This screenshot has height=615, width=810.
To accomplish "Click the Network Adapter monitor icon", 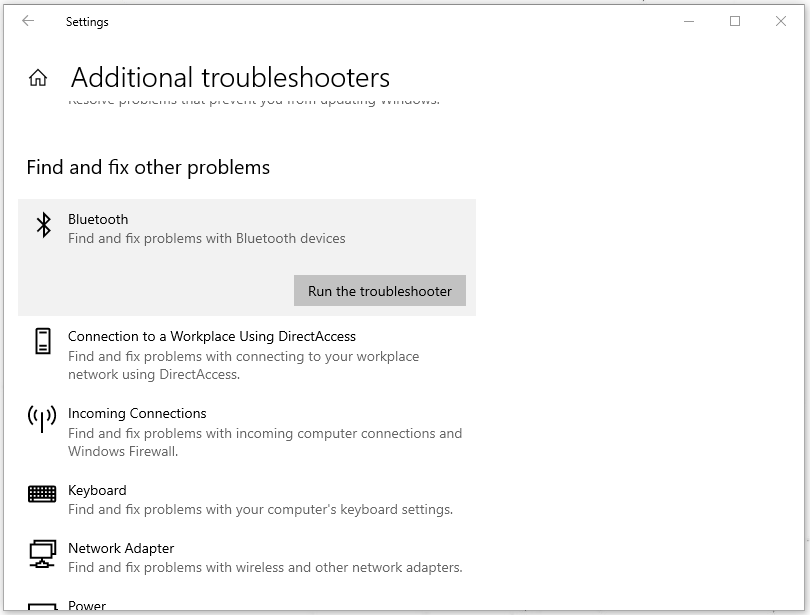I will (x=43, y=554).
